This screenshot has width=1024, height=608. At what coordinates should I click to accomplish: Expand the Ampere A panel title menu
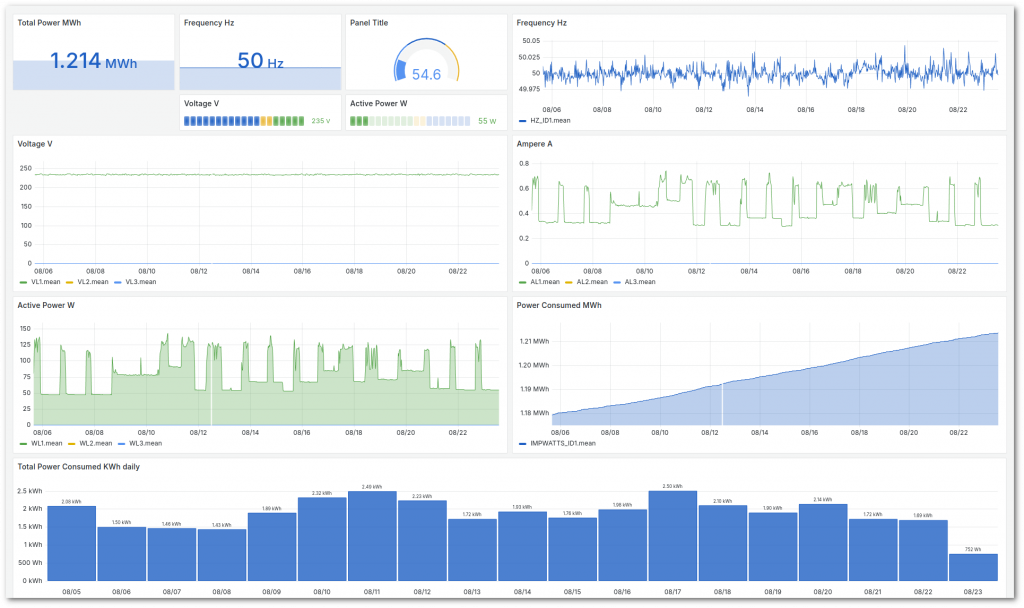534,144
